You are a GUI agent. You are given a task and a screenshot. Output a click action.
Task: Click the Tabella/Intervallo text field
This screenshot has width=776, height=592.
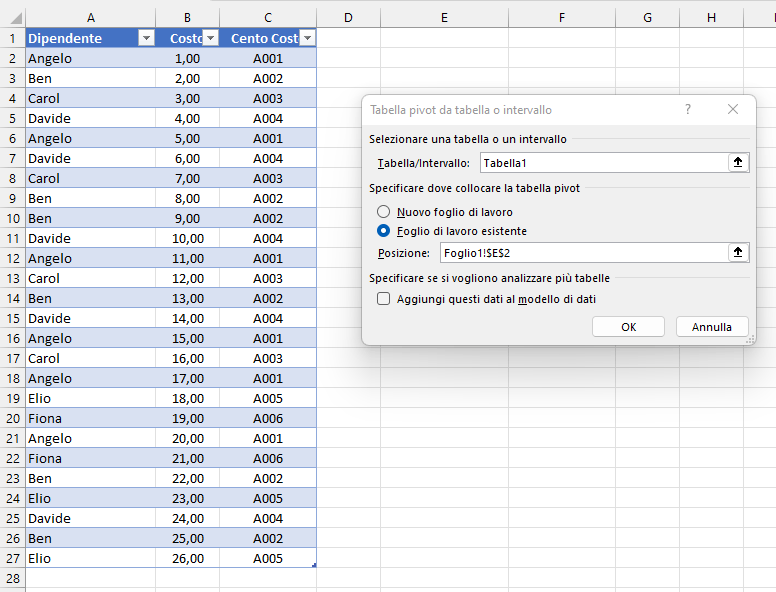(604, 163)
